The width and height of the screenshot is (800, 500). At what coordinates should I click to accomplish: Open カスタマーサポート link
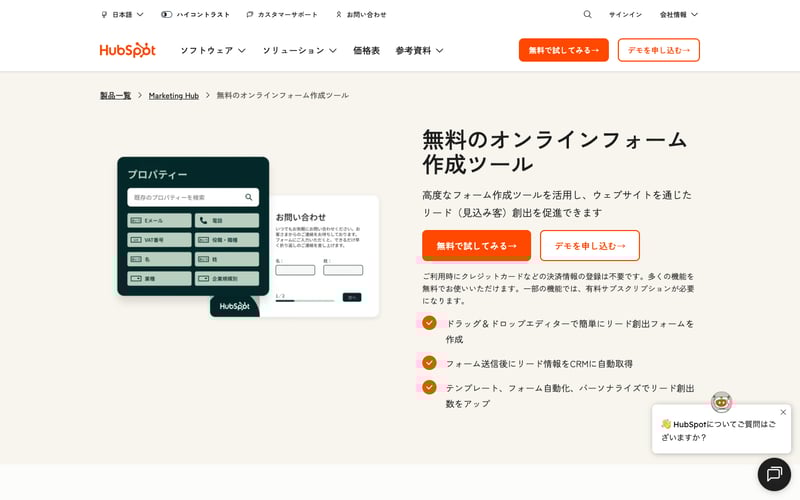tap(282, 15)
